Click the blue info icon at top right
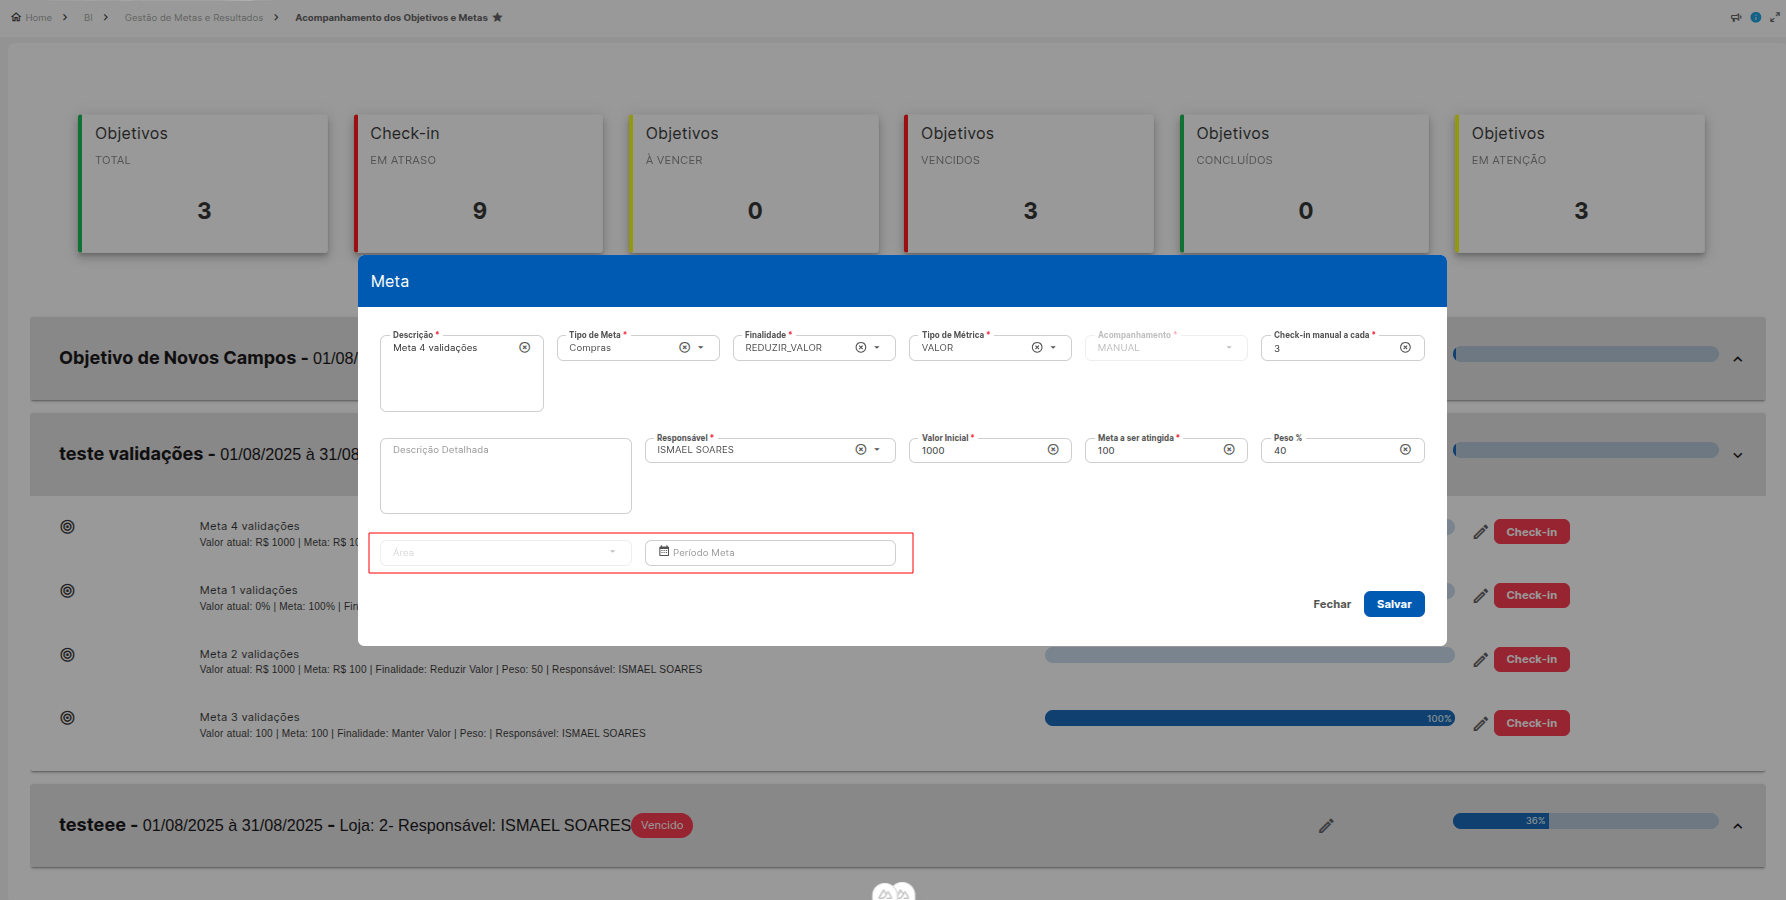 pos(1756,17)
